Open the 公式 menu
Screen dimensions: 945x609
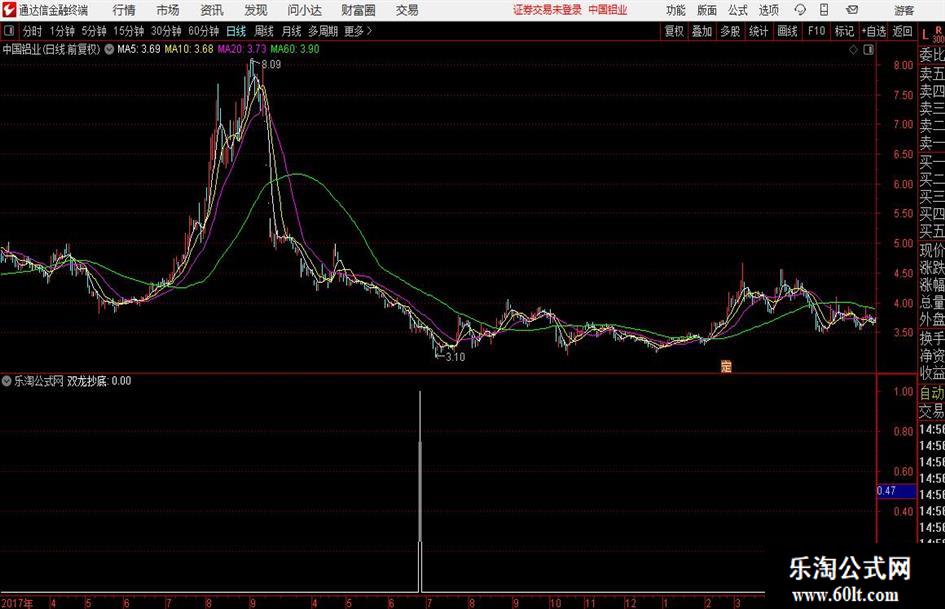coord(738,10)
